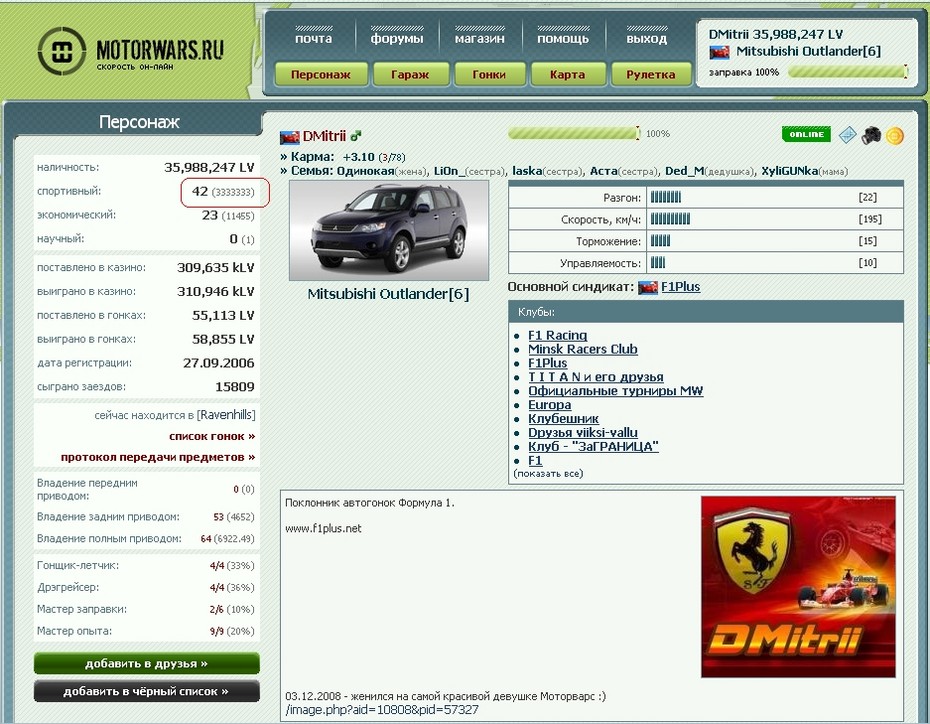Click the Mitsubishi Outlander car photo
Screen dimensions: 930x724
tap(388, 231)
